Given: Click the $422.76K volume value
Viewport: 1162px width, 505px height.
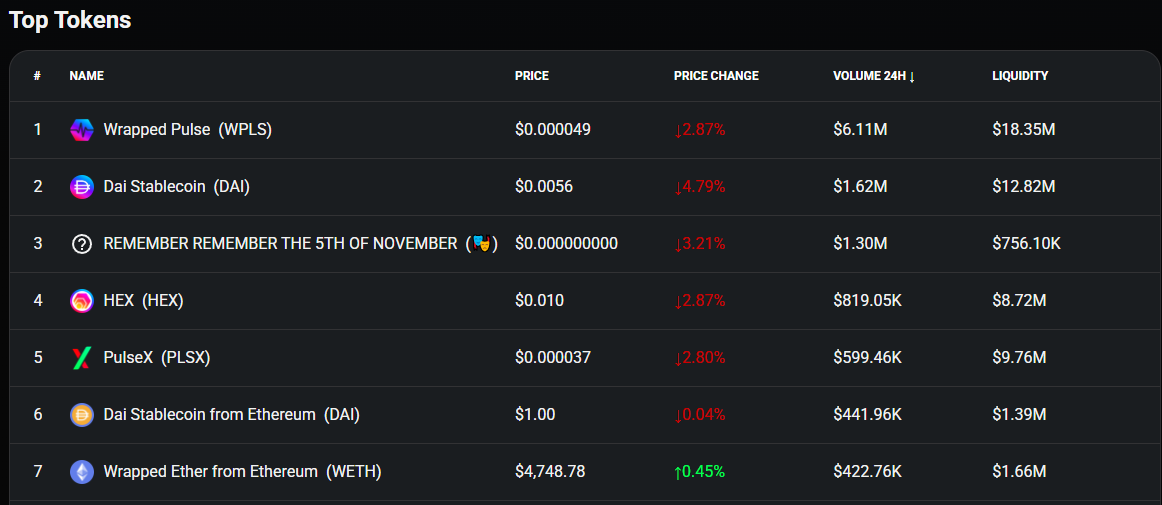Looking at the screenshot, I should [x=867, y=472].
